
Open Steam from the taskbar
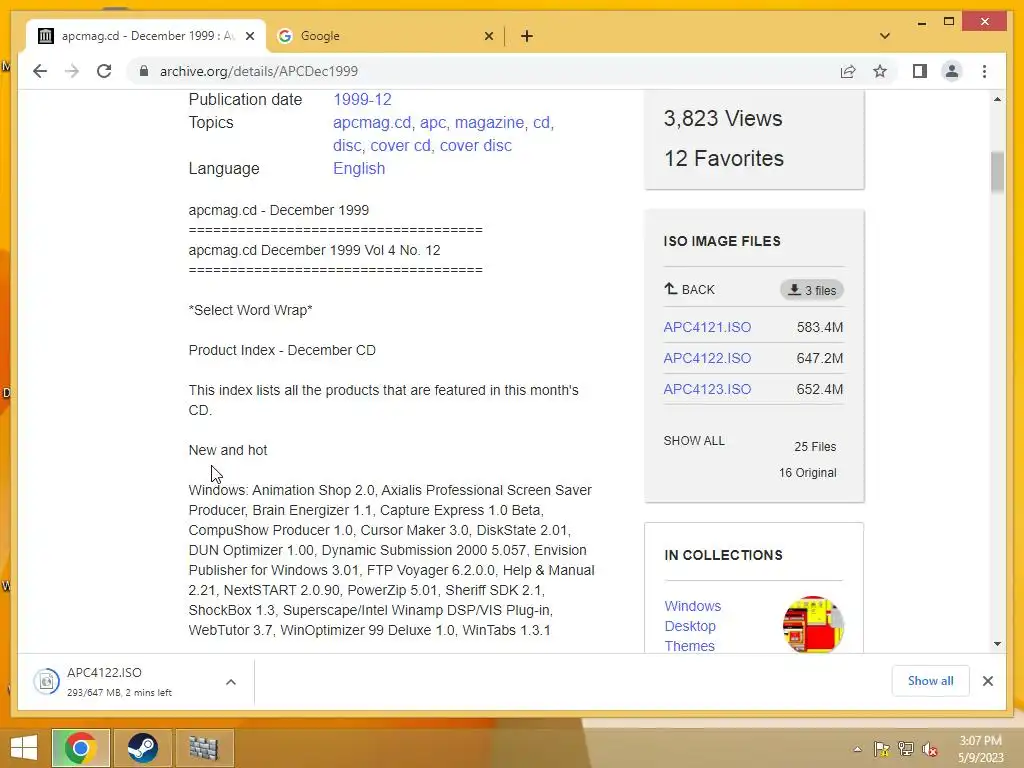point(142,748)
